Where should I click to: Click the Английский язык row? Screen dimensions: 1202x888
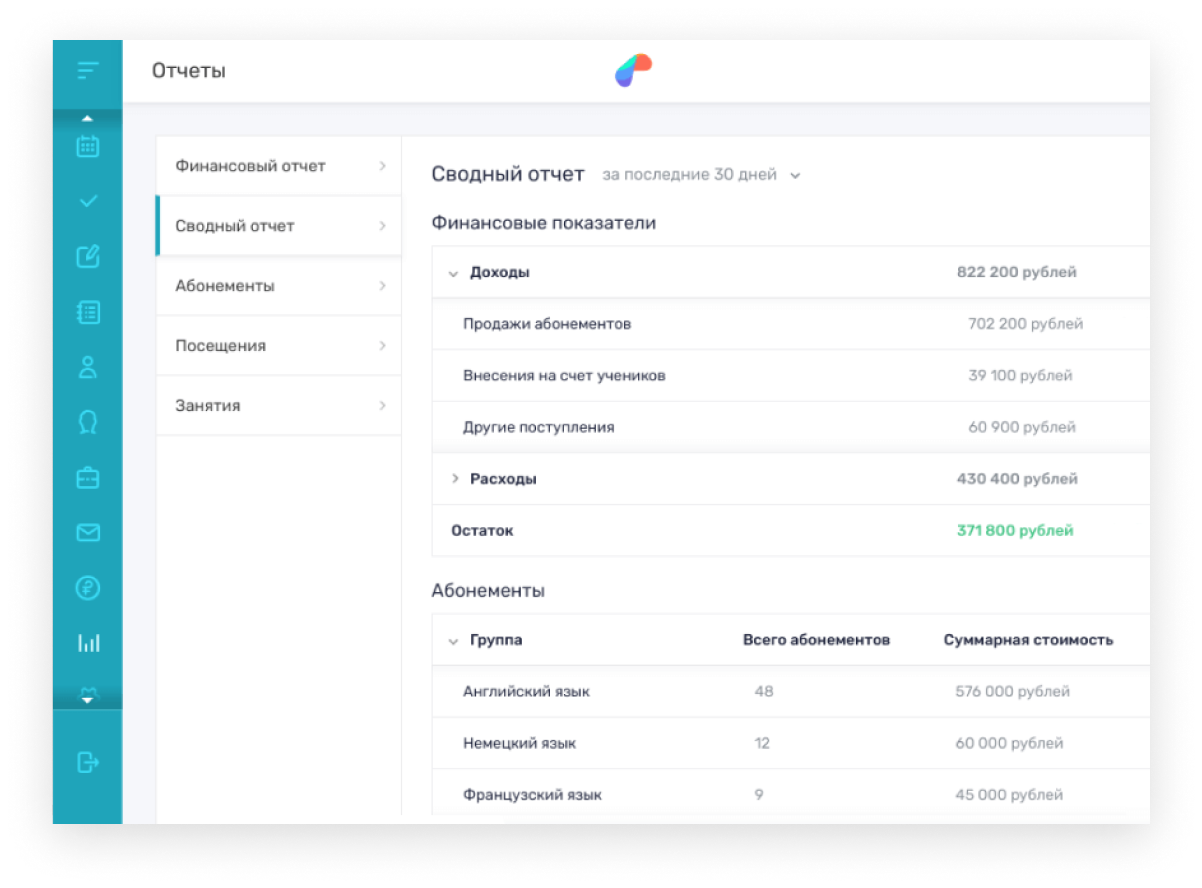pos(791,692)
